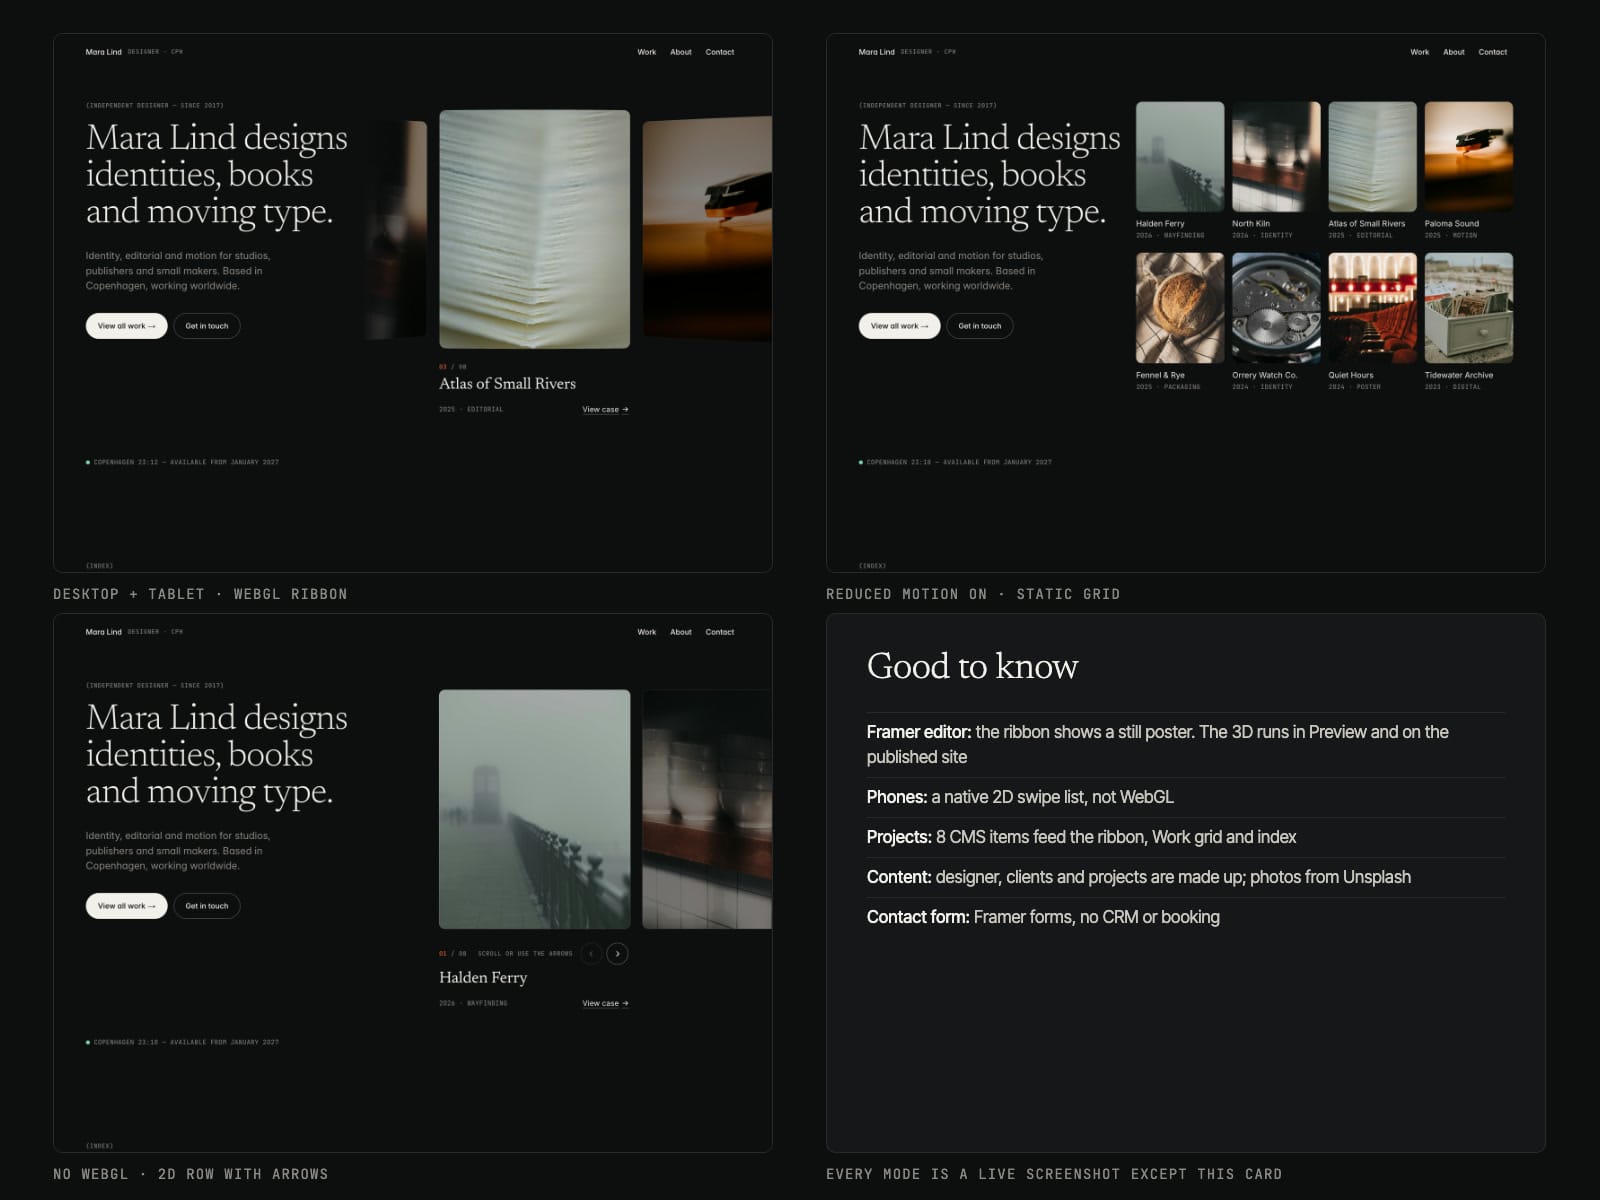Follow 'View case' link under Atlas of Small Rivers
The width and height of the screenshot is (1600, 1200).
coord(605,410)
